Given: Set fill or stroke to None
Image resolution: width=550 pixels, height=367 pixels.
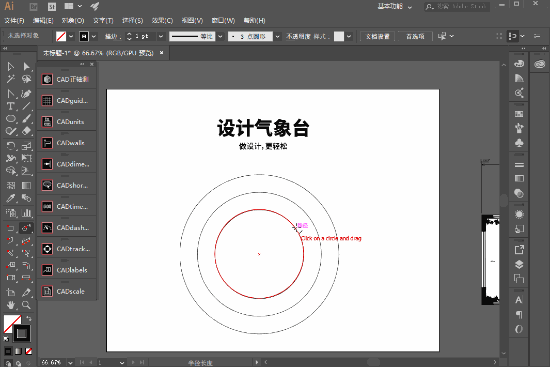Looking at the screenshot, I should coord(29,351).
